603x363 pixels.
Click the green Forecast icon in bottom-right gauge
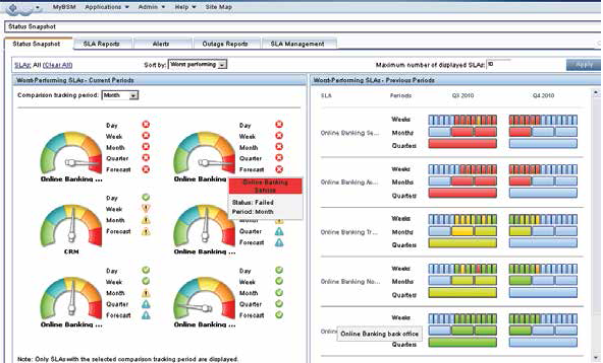(x=279, y=315)
